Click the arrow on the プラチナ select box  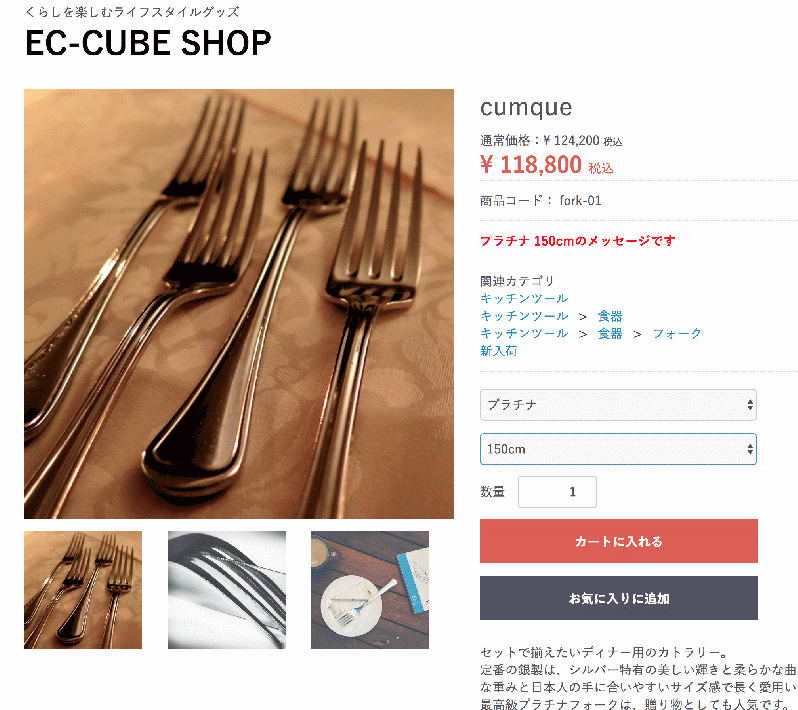click(750, 405)
